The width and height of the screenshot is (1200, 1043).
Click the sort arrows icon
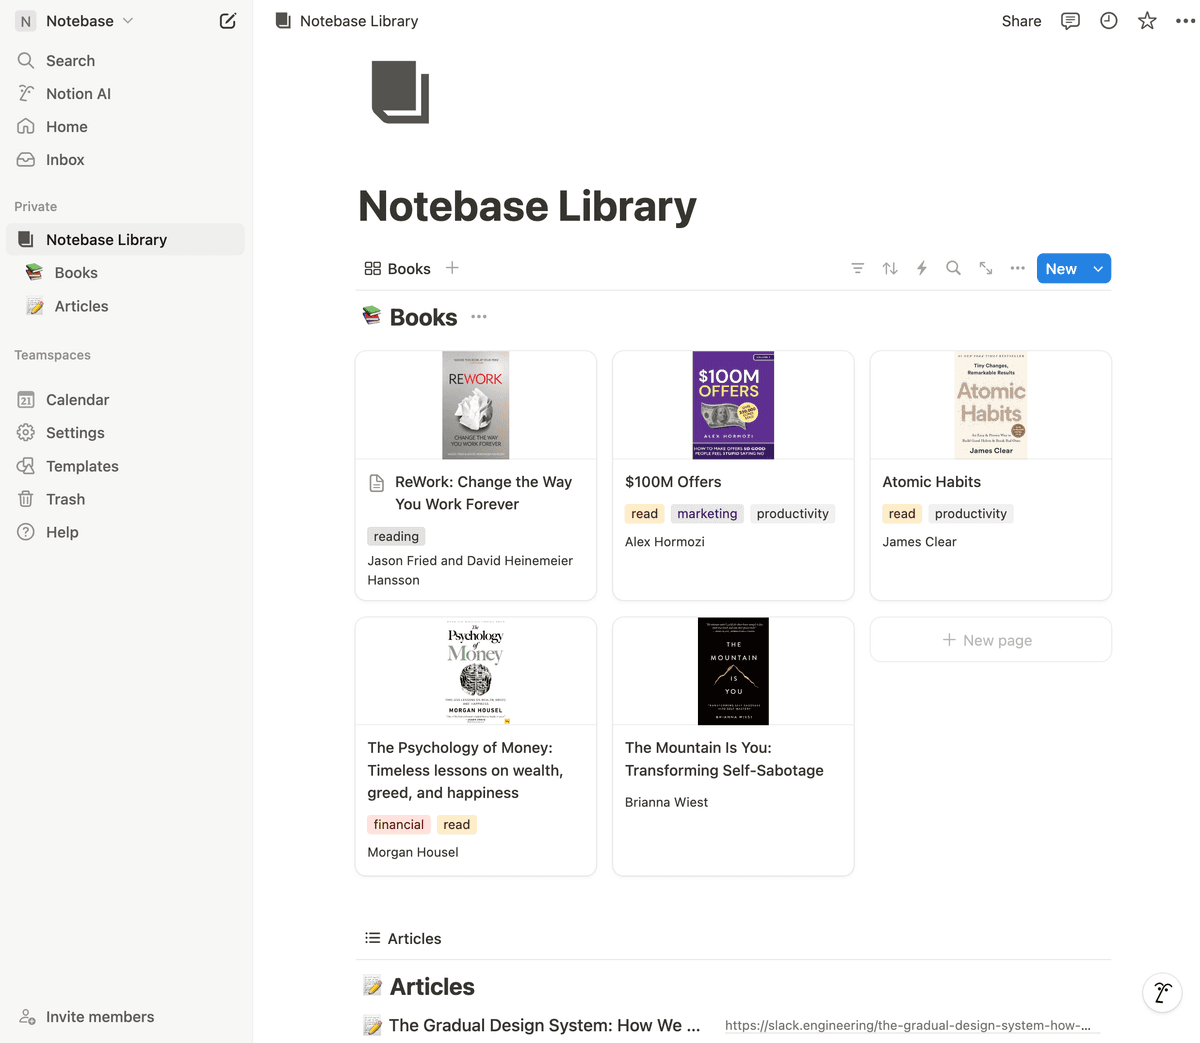[890, 268]
